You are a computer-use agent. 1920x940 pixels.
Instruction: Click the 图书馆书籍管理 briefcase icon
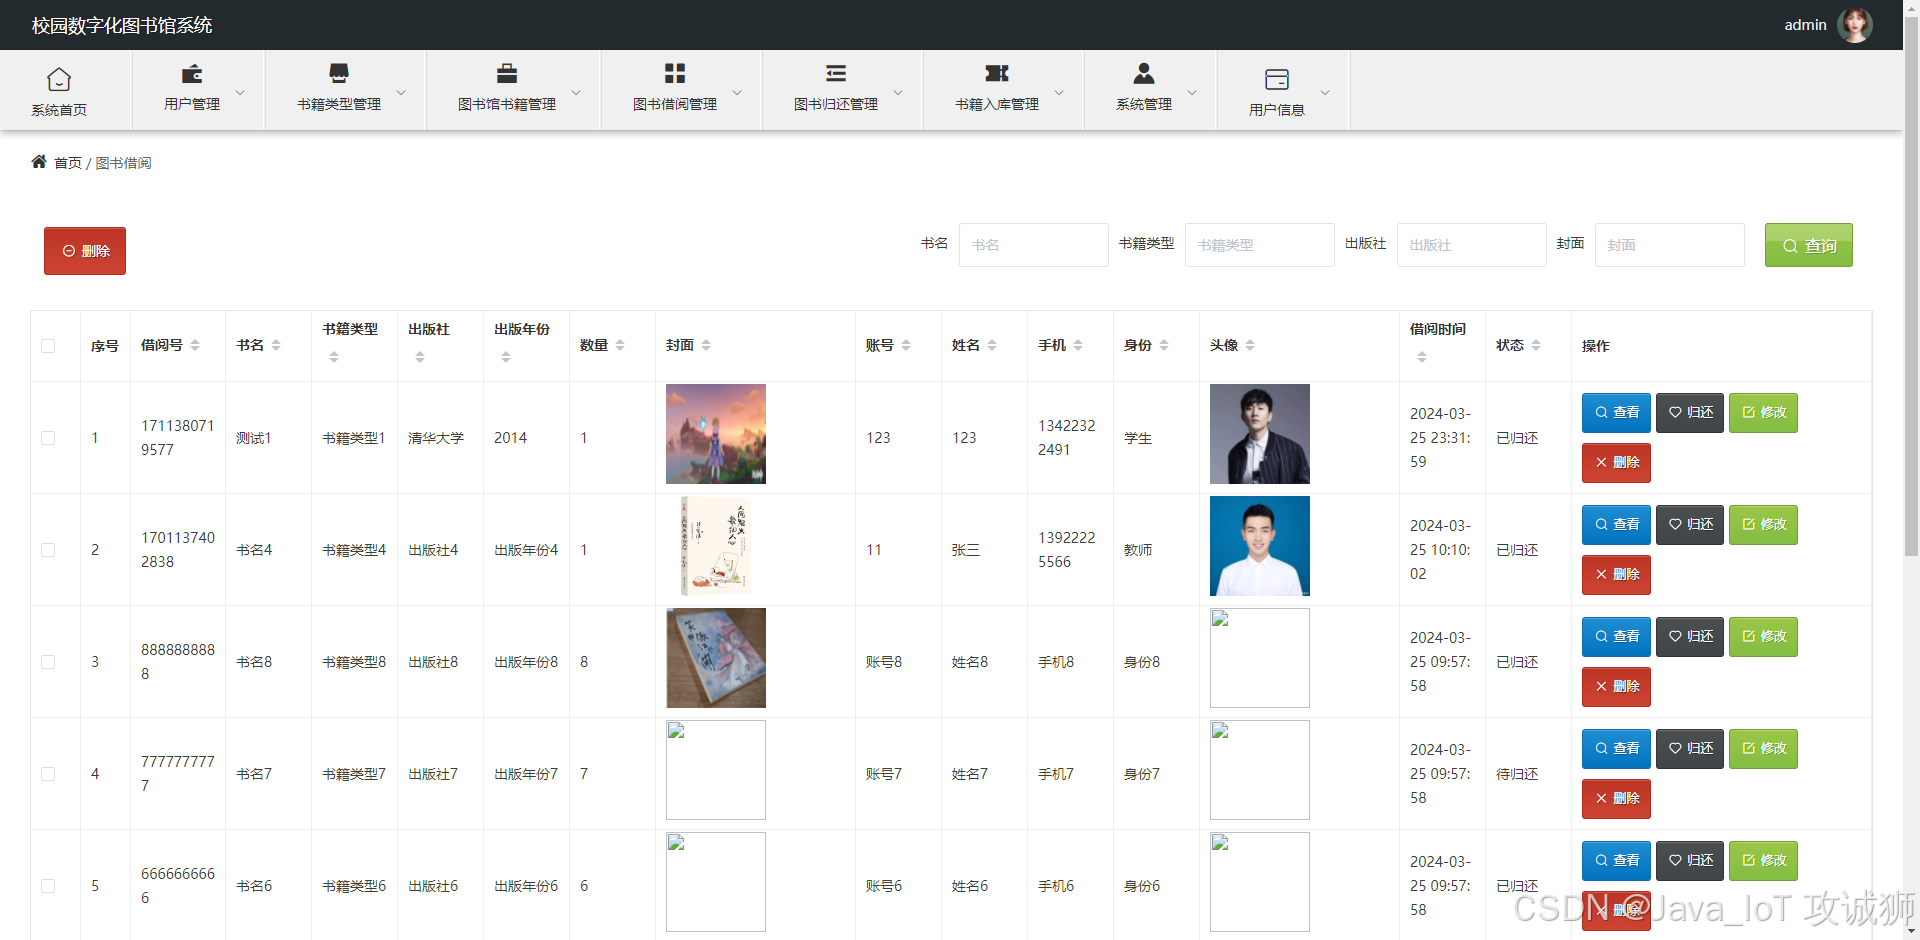[507, 74]
